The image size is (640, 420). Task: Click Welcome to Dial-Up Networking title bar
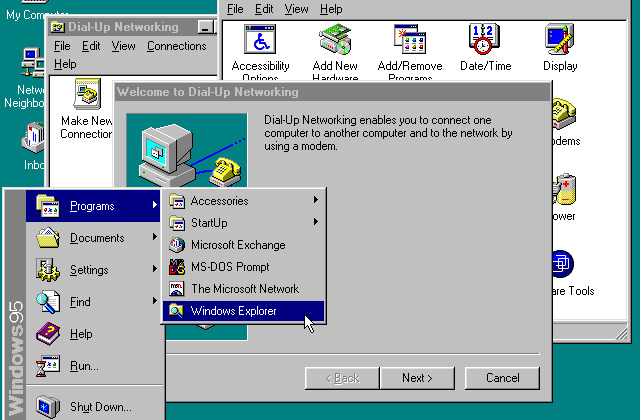333,92
